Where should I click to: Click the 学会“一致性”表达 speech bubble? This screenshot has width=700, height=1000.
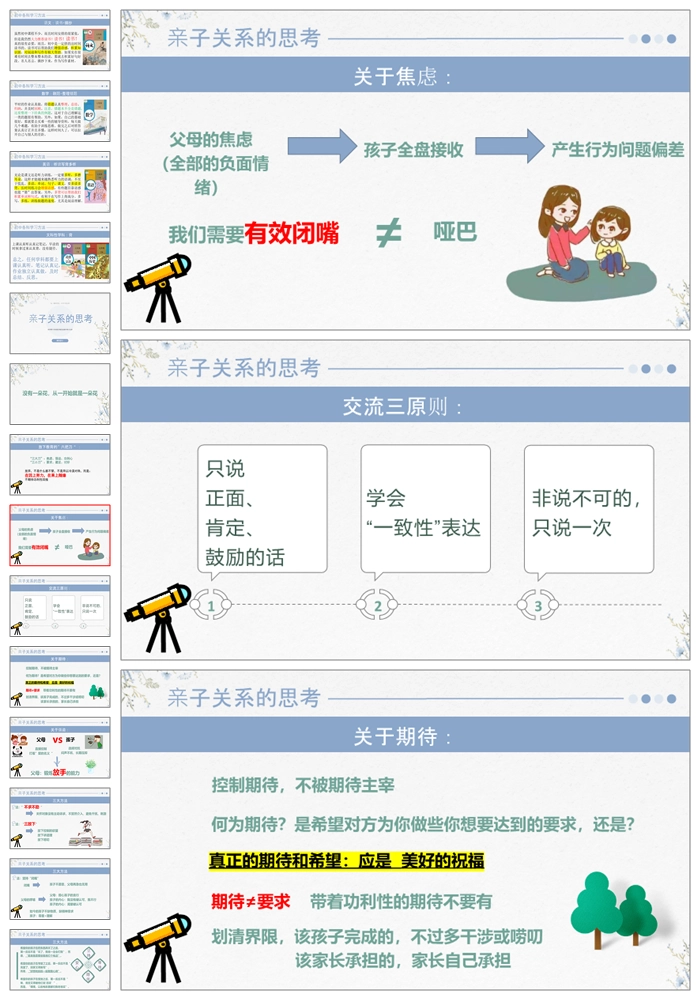[425, 510]
